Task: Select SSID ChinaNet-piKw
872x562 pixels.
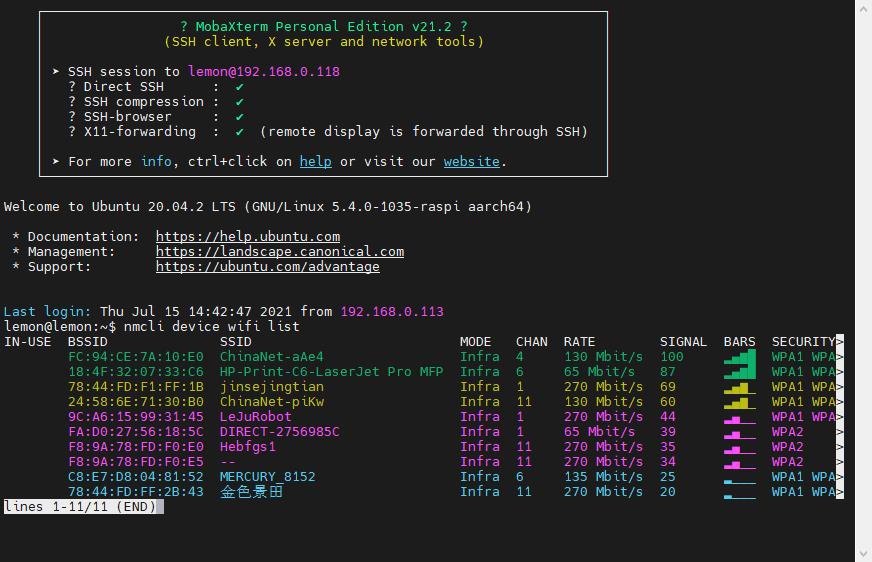Action: pyautogui.click(x=271, y=401)
